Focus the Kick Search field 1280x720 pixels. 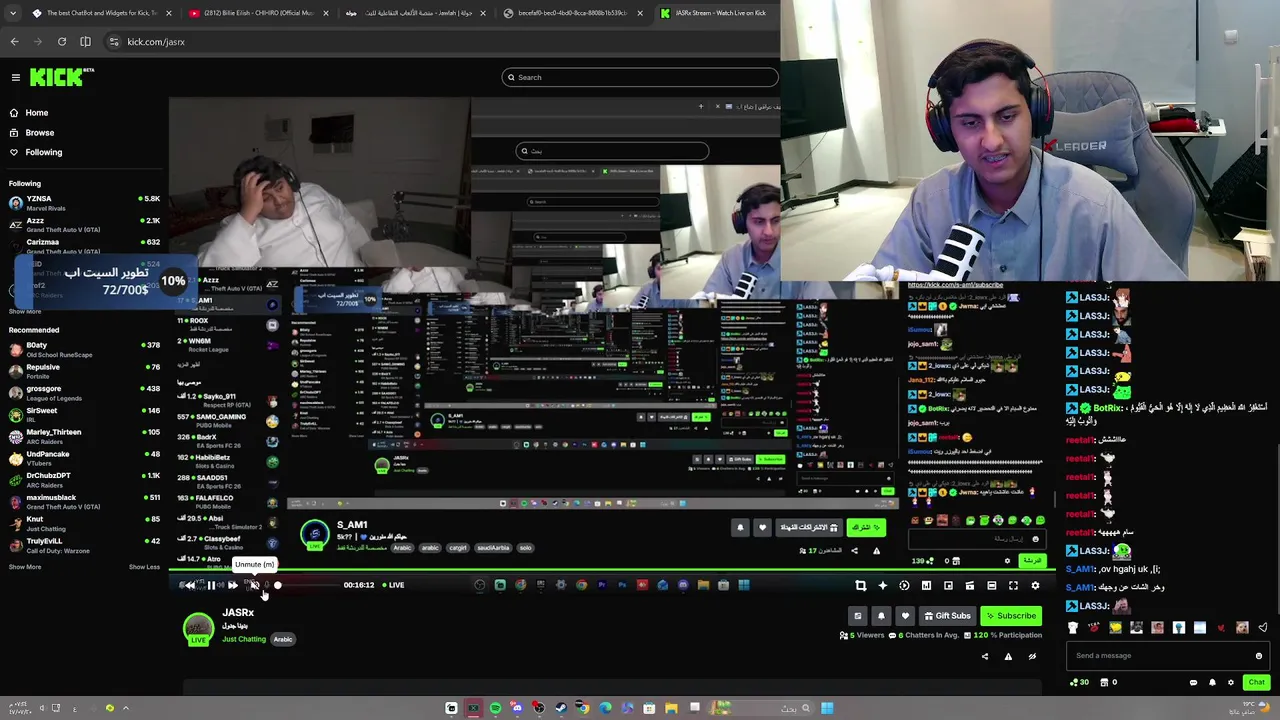pyautogui.click(x=640, y=77)
